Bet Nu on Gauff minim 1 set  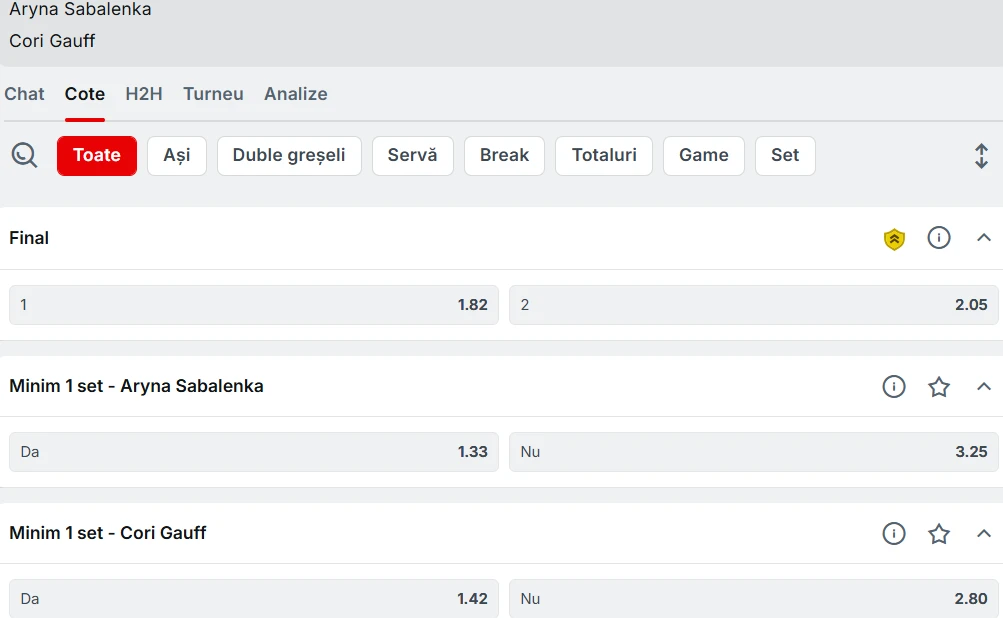[754, 599]
